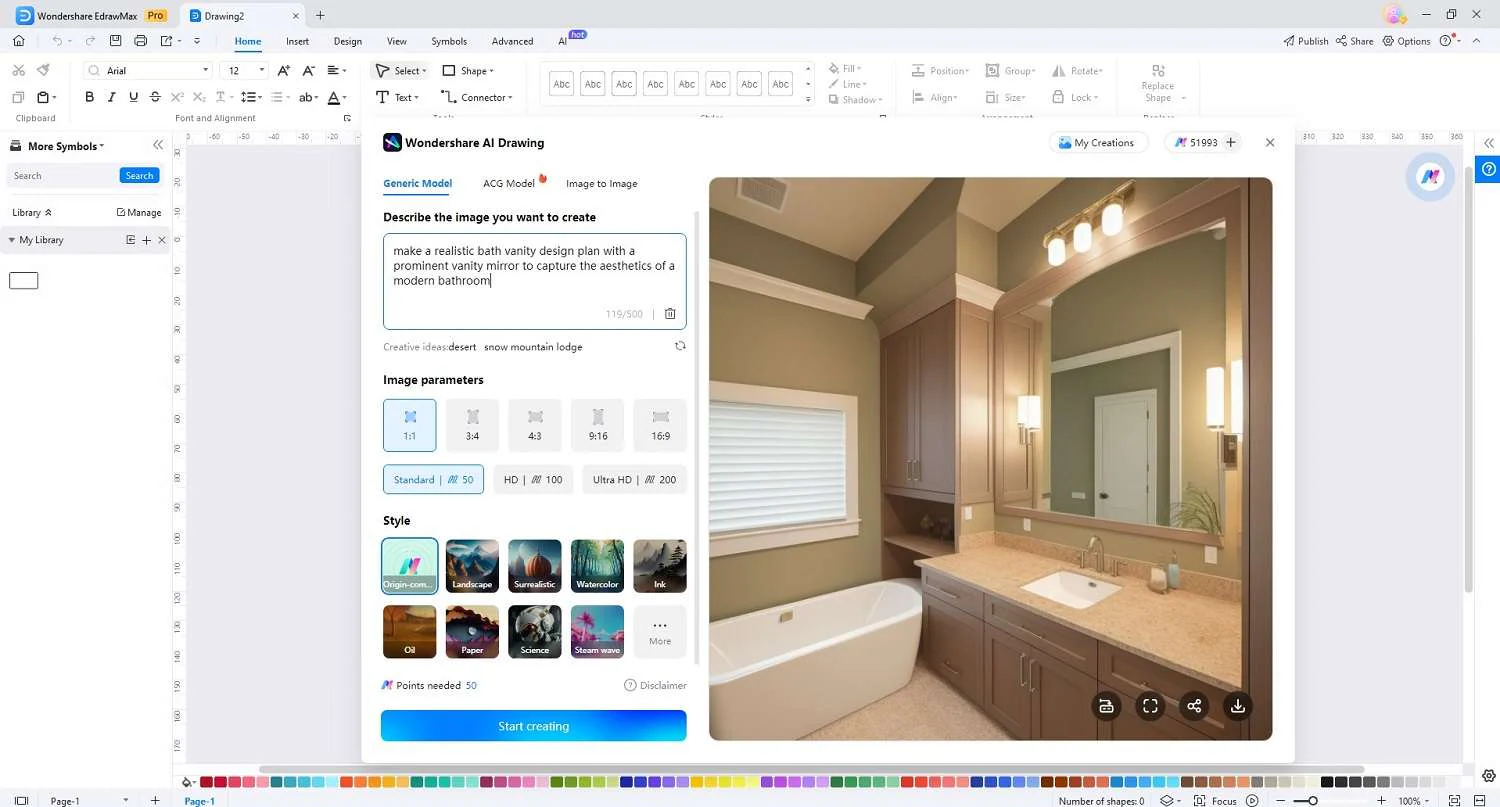
Task: Share the generated image
Action: point(1194,706)
